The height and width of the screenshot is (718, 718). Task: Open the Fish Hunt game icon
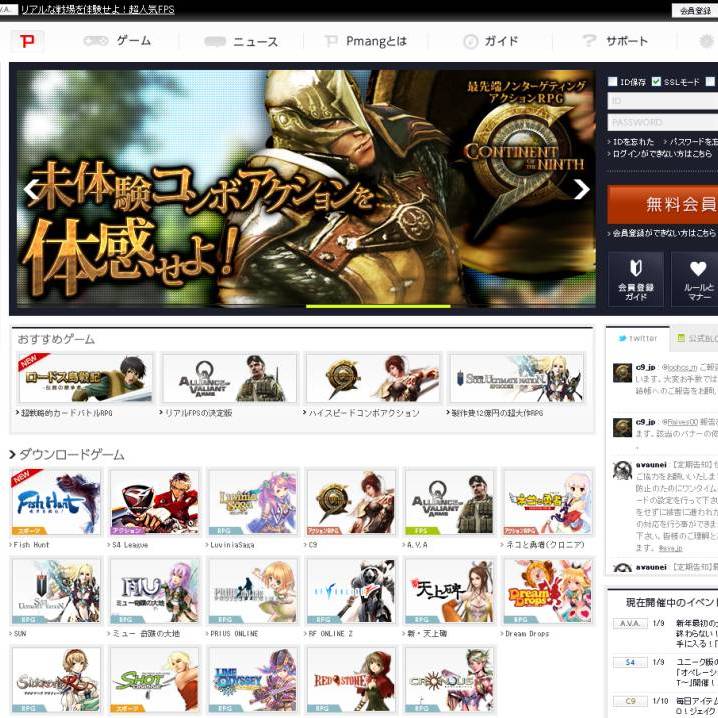pos(56,502)
